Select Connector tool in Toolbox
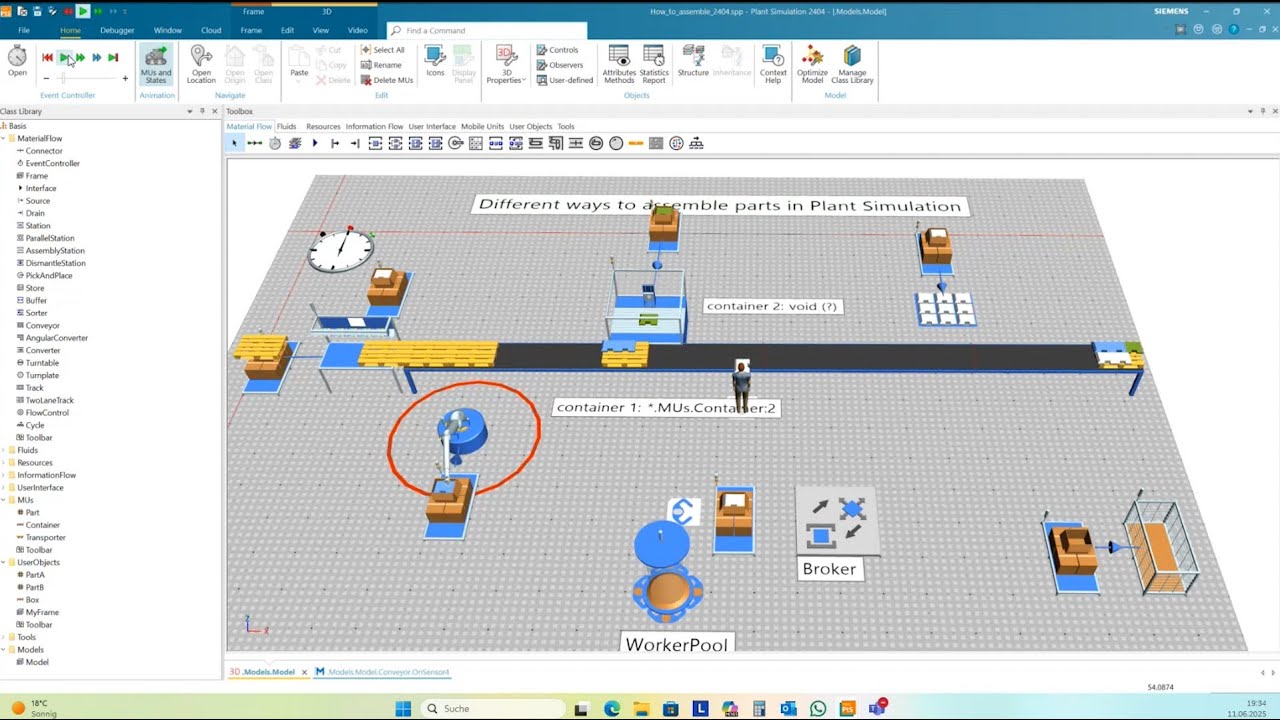Viewport: 1280px width, 720px height. (254, 144)
